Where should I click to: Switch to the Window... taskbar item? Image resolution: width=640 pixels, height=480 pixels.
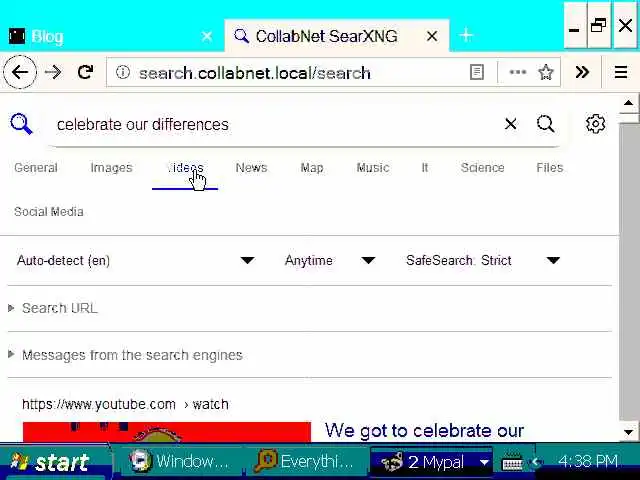point(179,462)
